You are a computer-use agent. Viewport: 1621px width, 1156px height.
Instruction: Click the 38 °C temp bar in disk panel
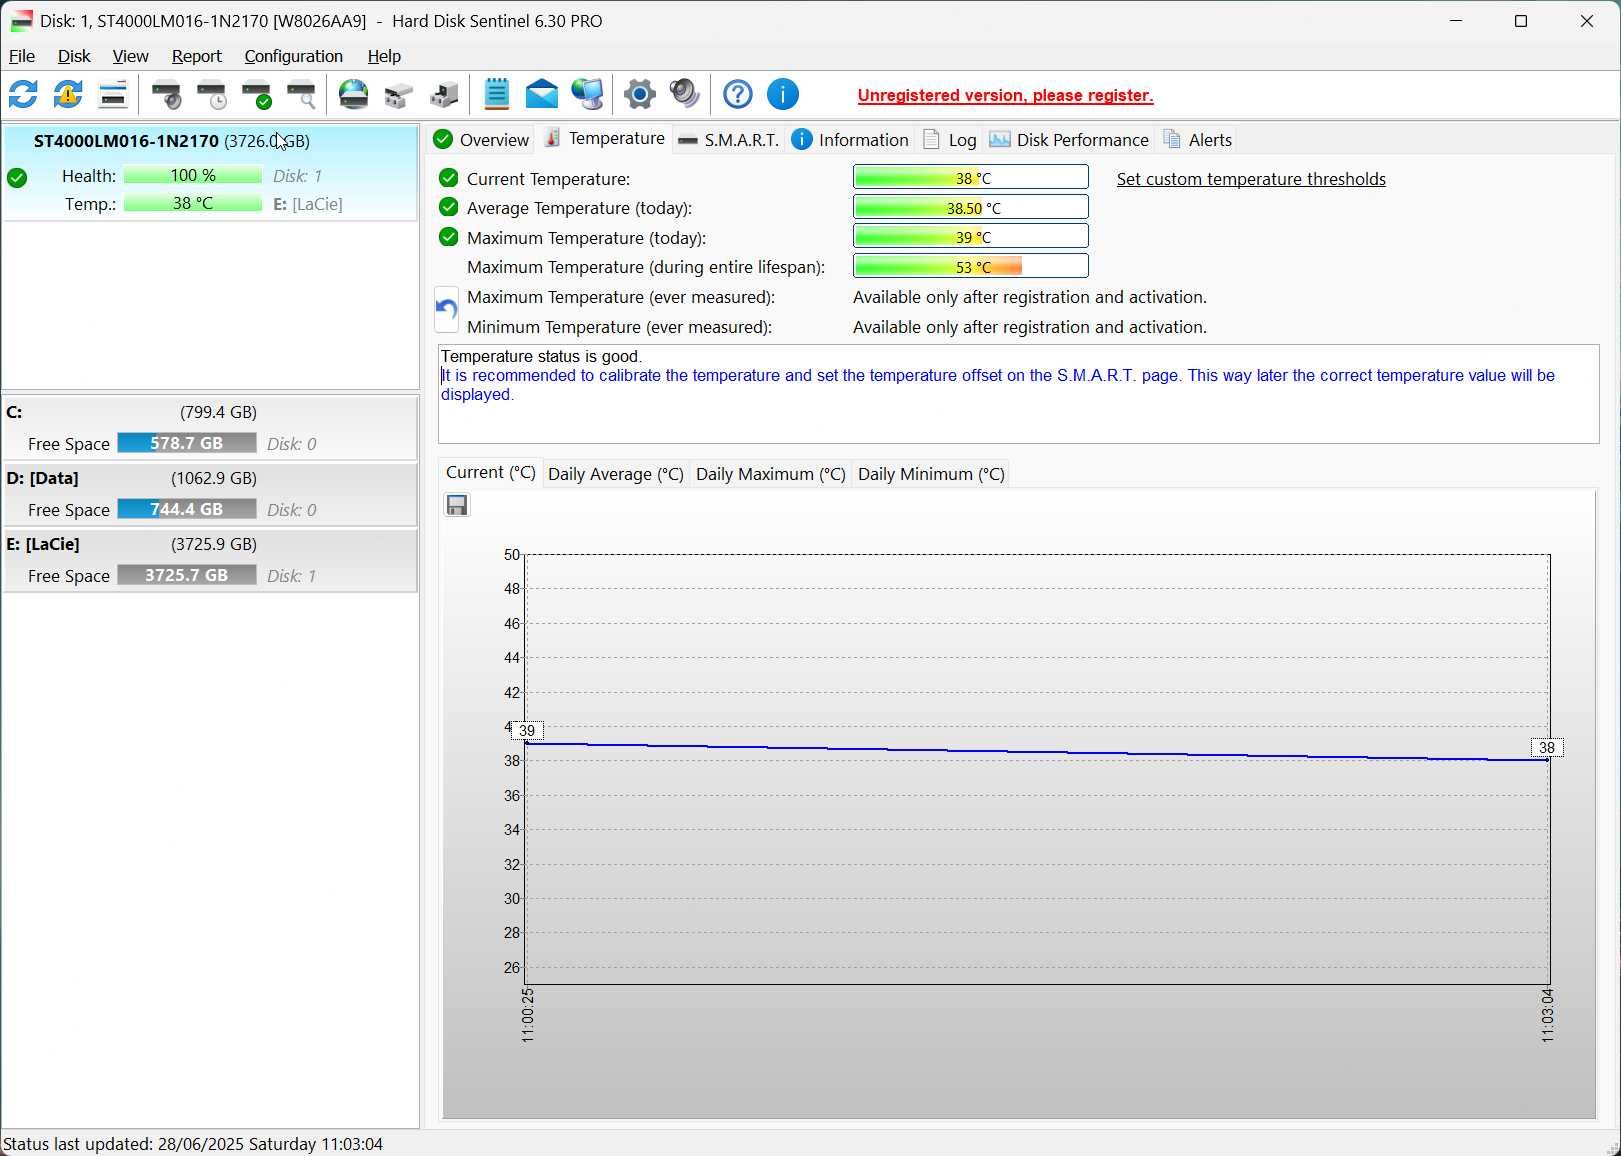tap(193, 204)
